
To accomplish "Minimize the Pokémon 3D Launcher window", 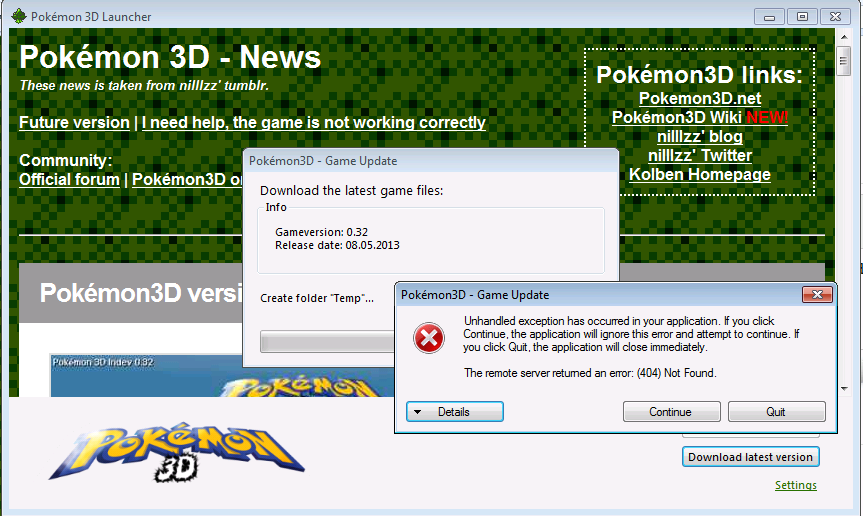I will click(769, 17).
